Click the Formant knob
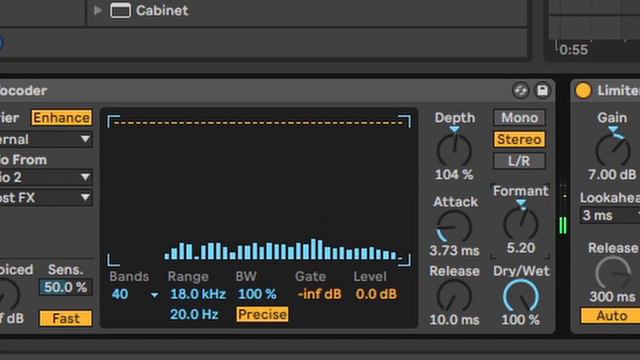The height and width of the screenshot is (360, 640). pos(520,224)
